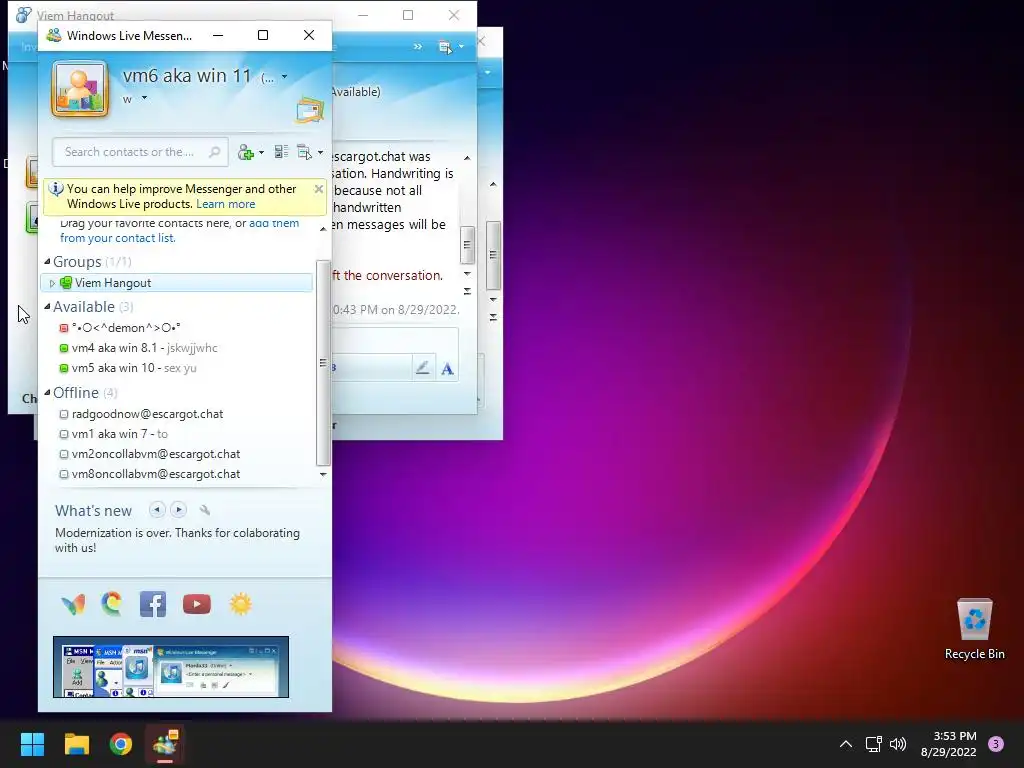Click the Viem Hangout group icon
The height and width of the screenshot is (768, 1024).
(x=66, y=283)
